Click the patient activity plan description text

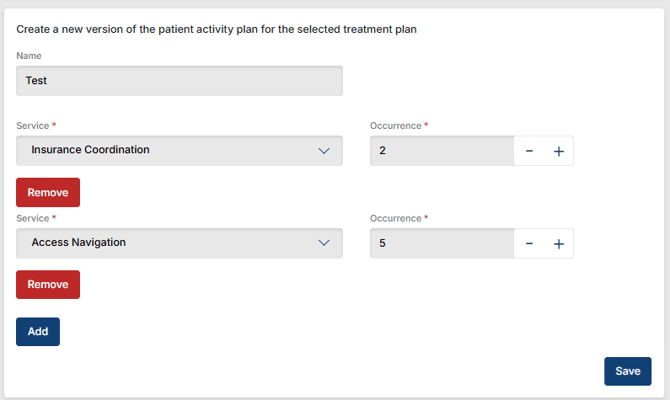coord(216,29)
